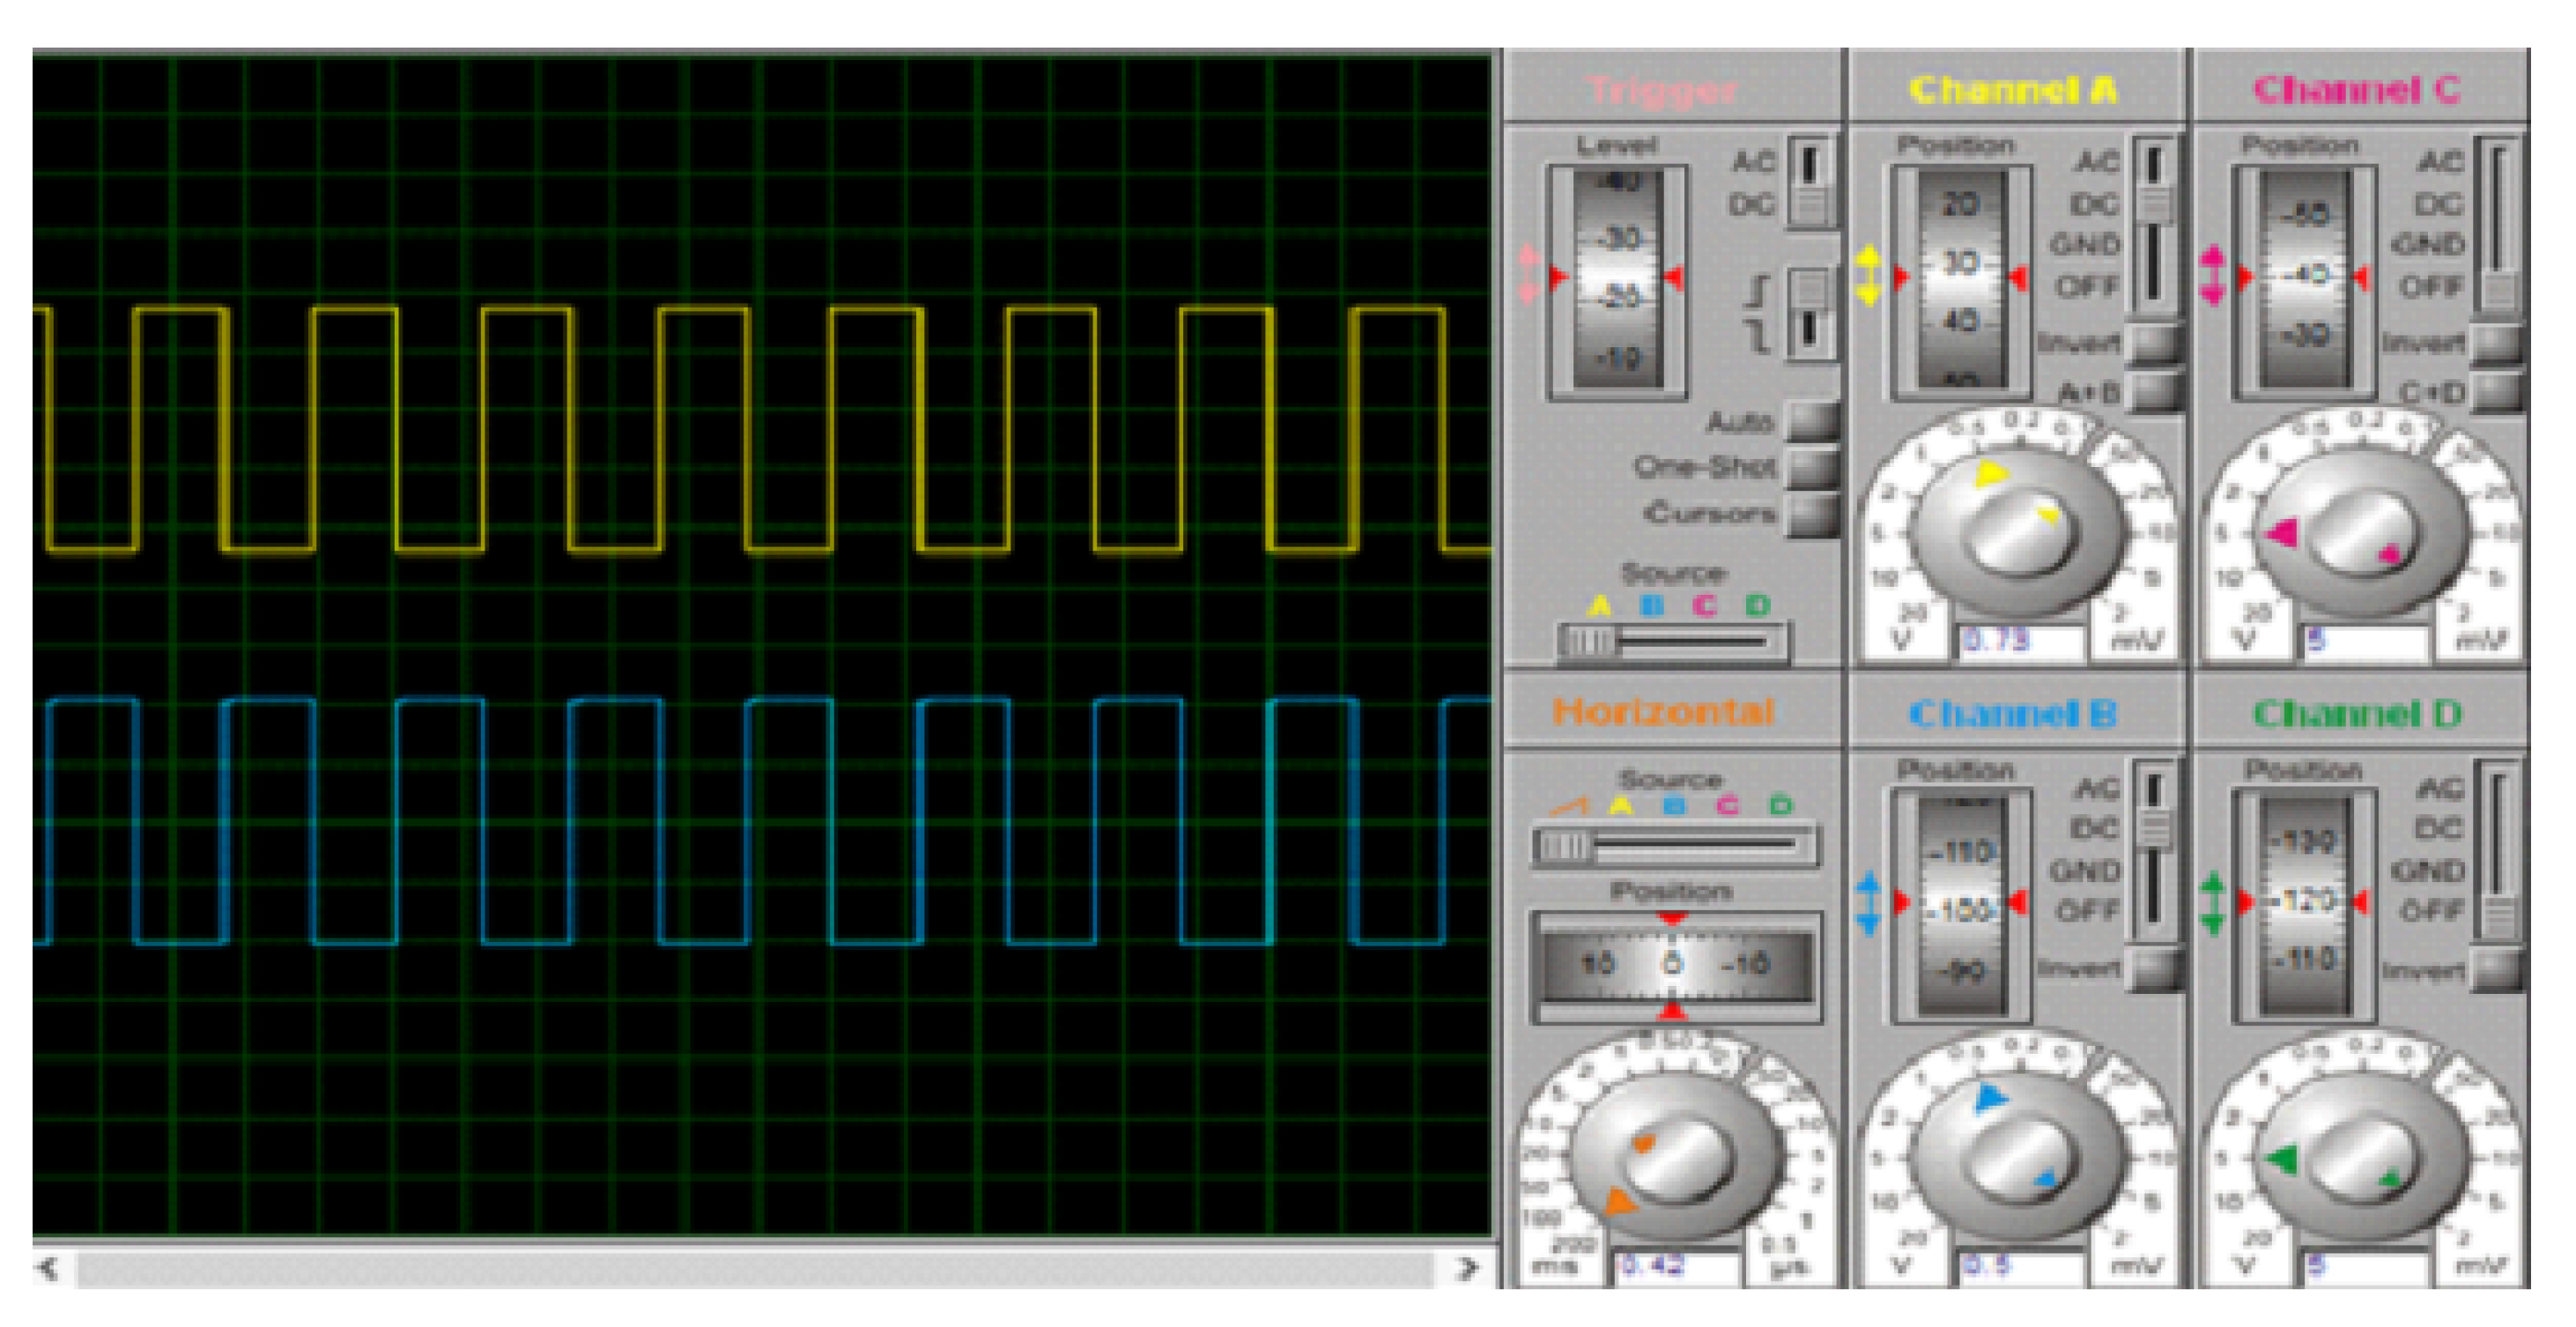
Task: Enable the Trigger Auto button
Action: coord(1812,420)
